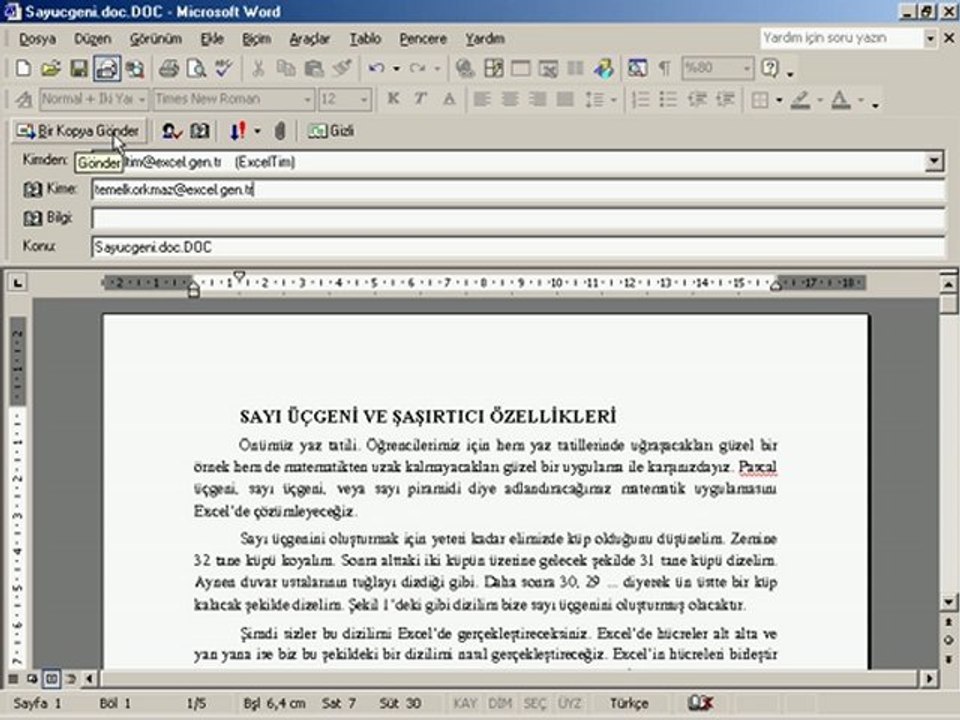Open the Ekle menu
The height and width of the screenshot is (720, 960).
pos(212,39)
